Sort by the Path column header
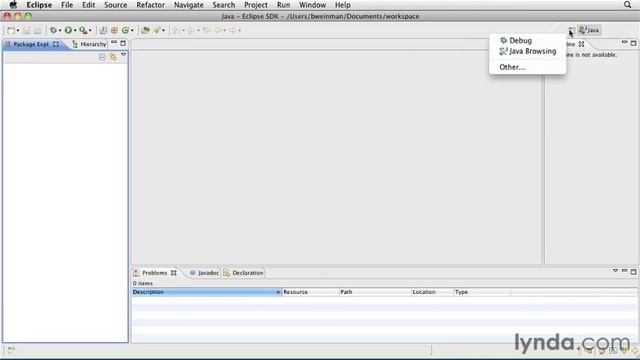The height and width of the screenshot is (360, 640). pyautogui.click(x=375, y=292)
